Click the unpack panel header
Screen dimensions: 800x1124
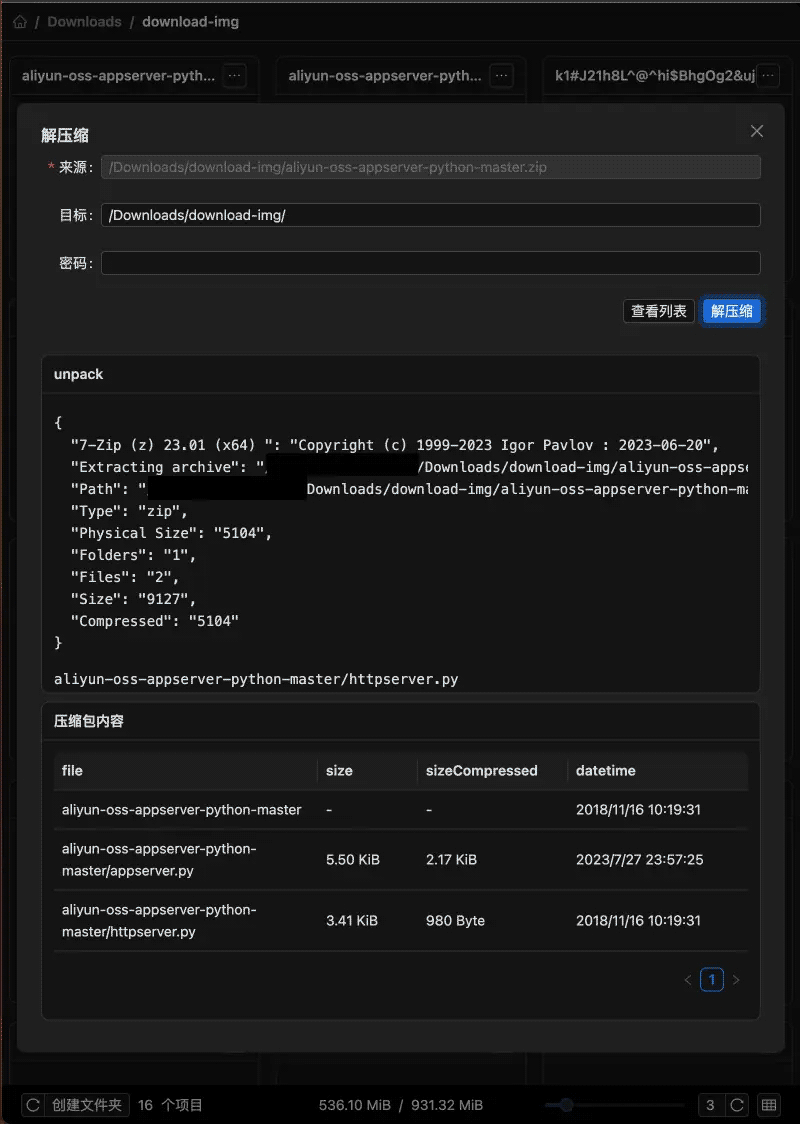pos(401,374)
